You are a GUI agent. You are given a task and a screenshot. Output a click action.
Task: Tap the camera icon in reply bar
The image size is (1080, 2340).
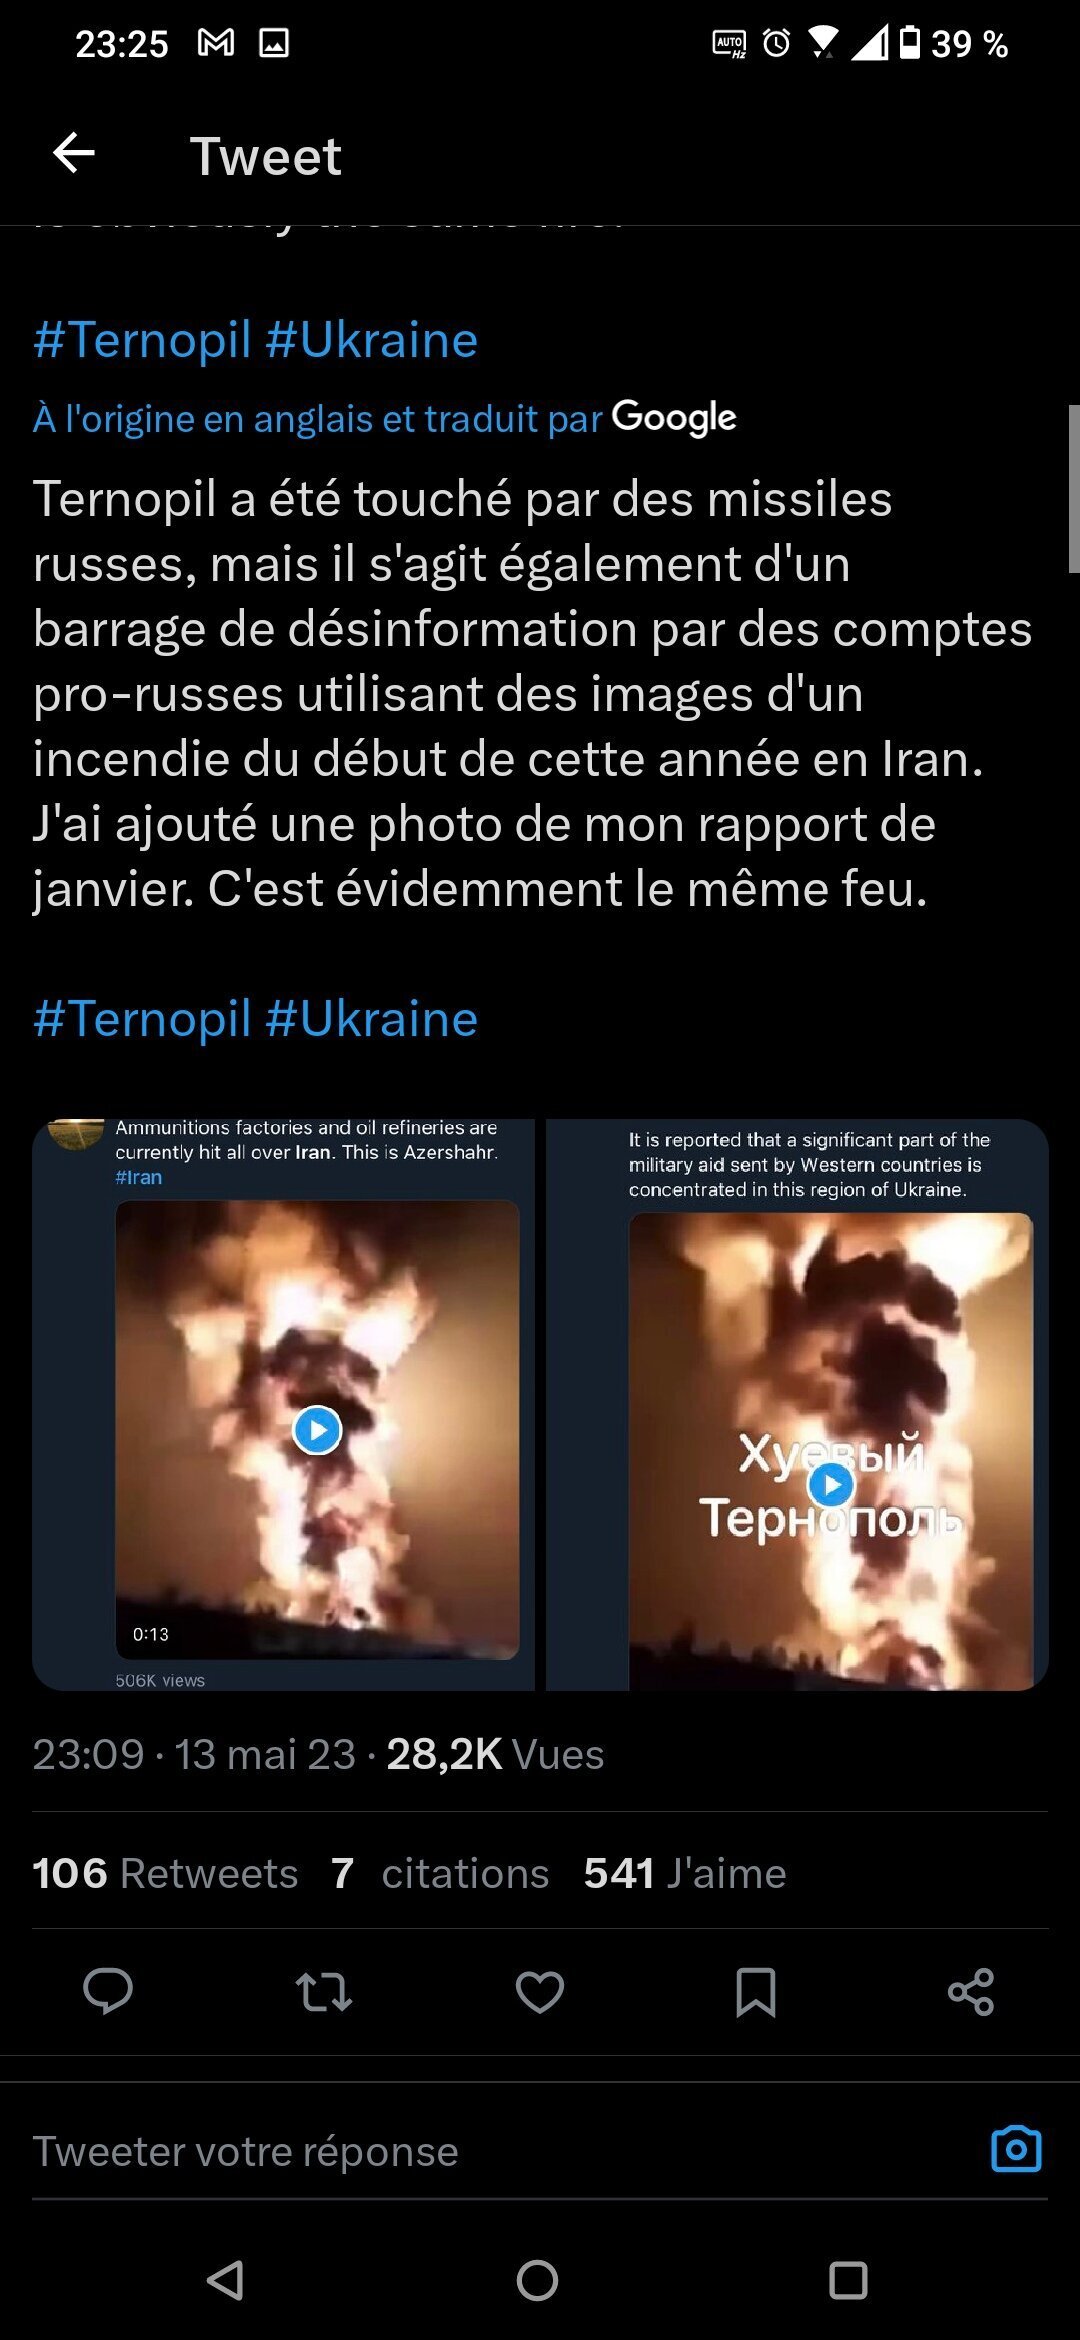[x=1016, y=2149]
